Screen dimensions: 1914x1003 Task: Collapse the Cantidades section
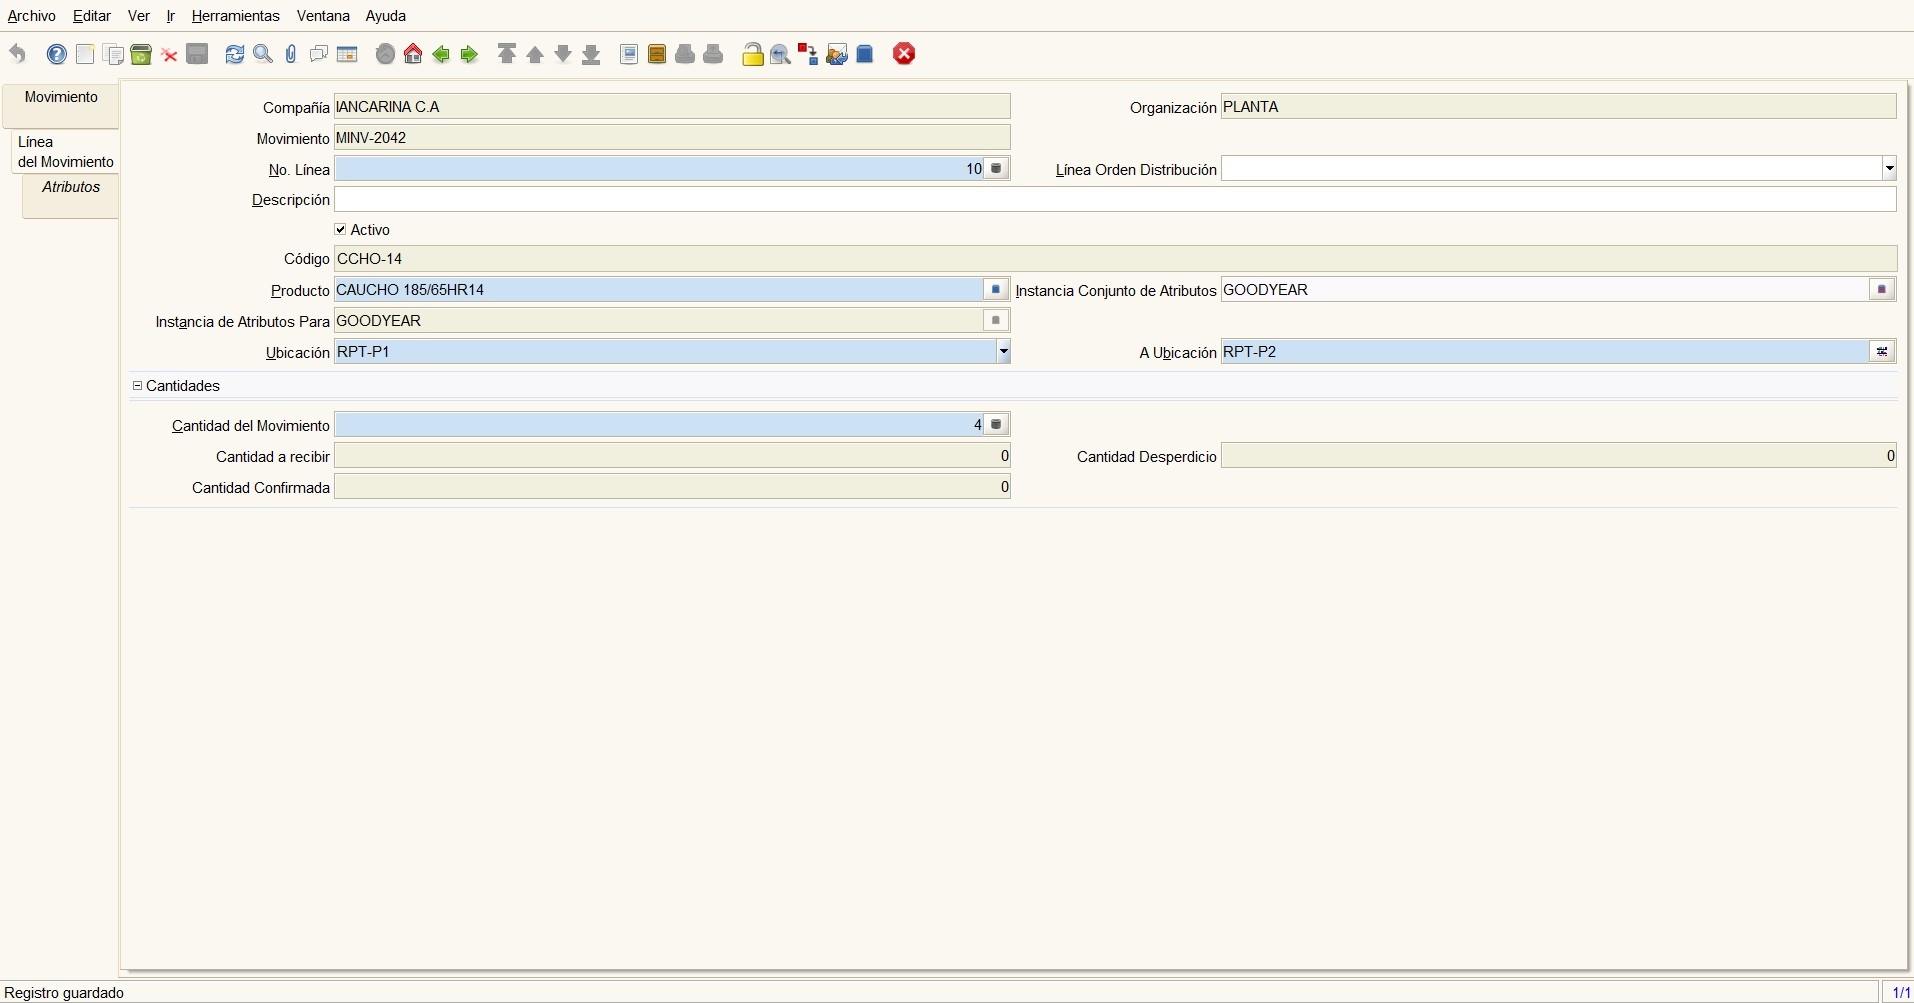tap(138, 386)
